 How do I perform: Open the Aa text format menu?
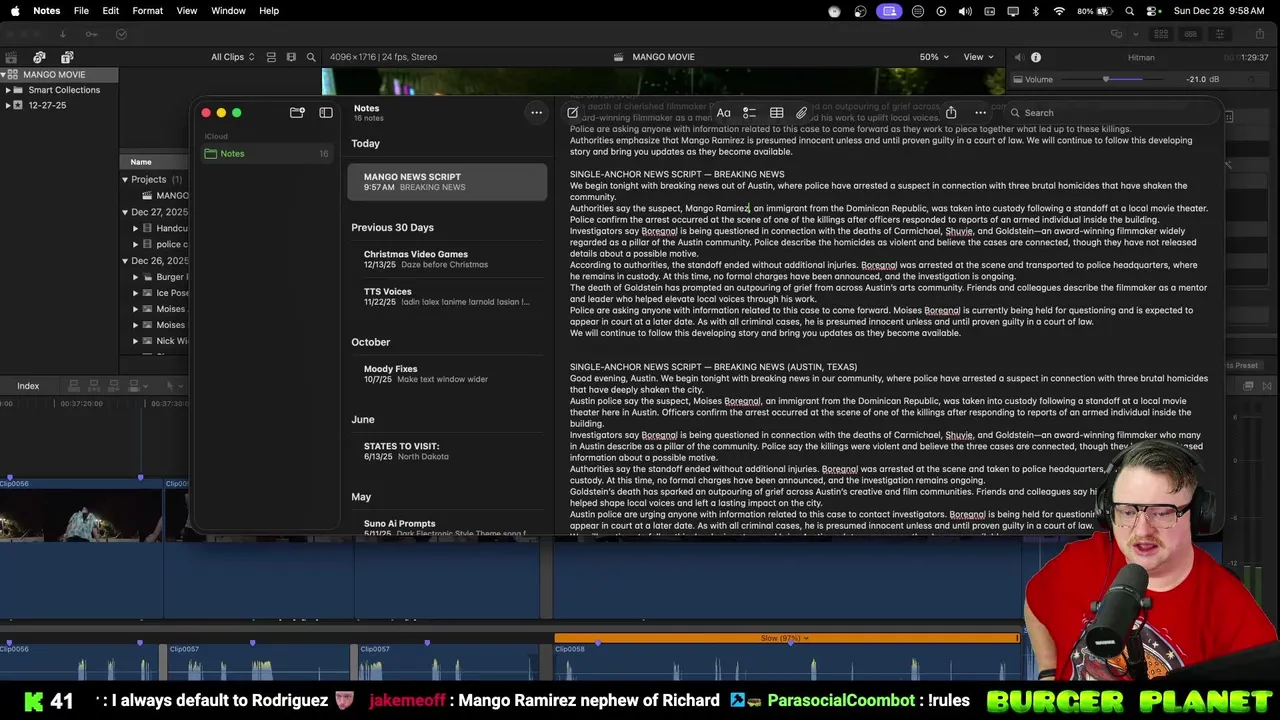(x=723, y=113)
